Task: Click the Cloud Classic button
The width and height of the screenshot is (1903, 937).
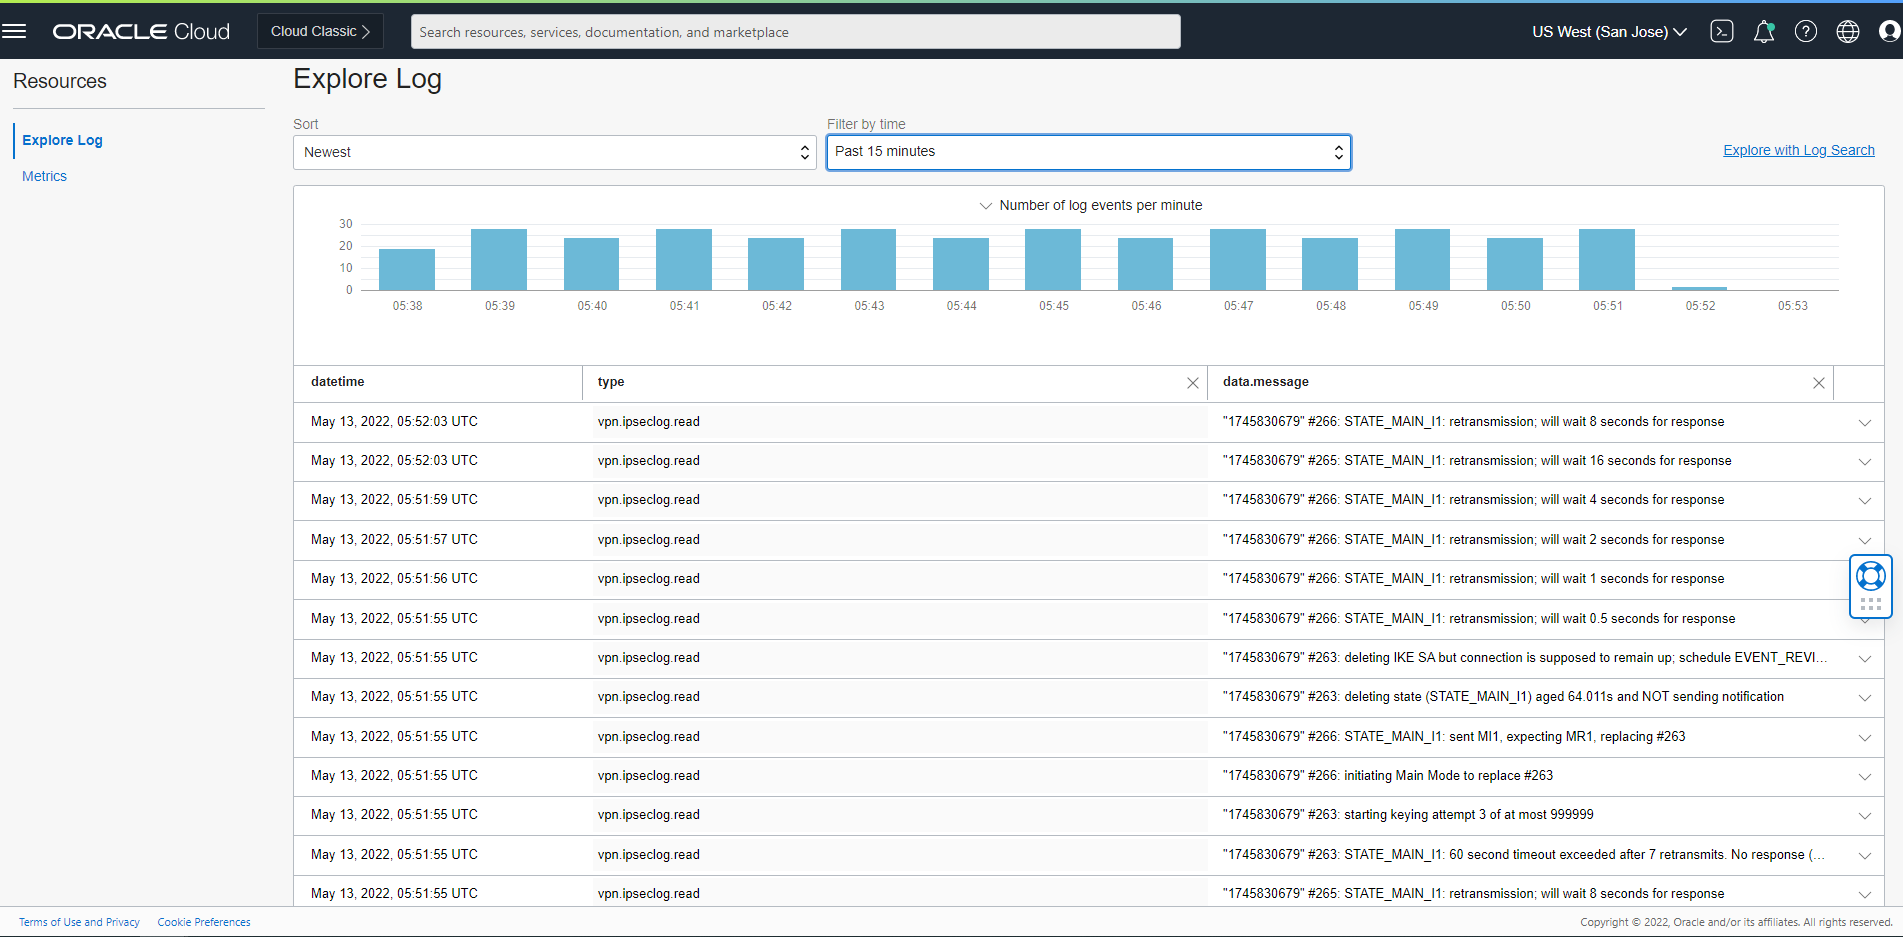Action: [320, 32]
